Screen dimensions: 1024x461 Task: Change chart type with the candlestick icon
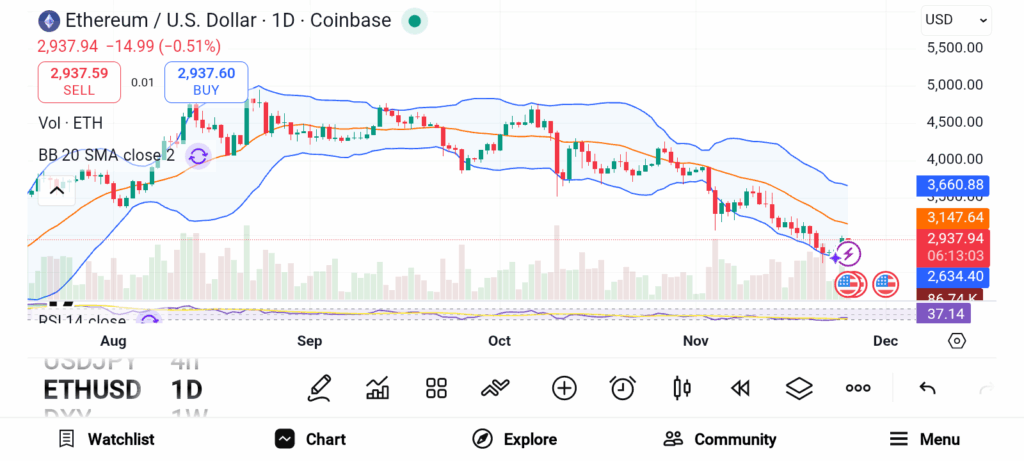coord(682,388)
